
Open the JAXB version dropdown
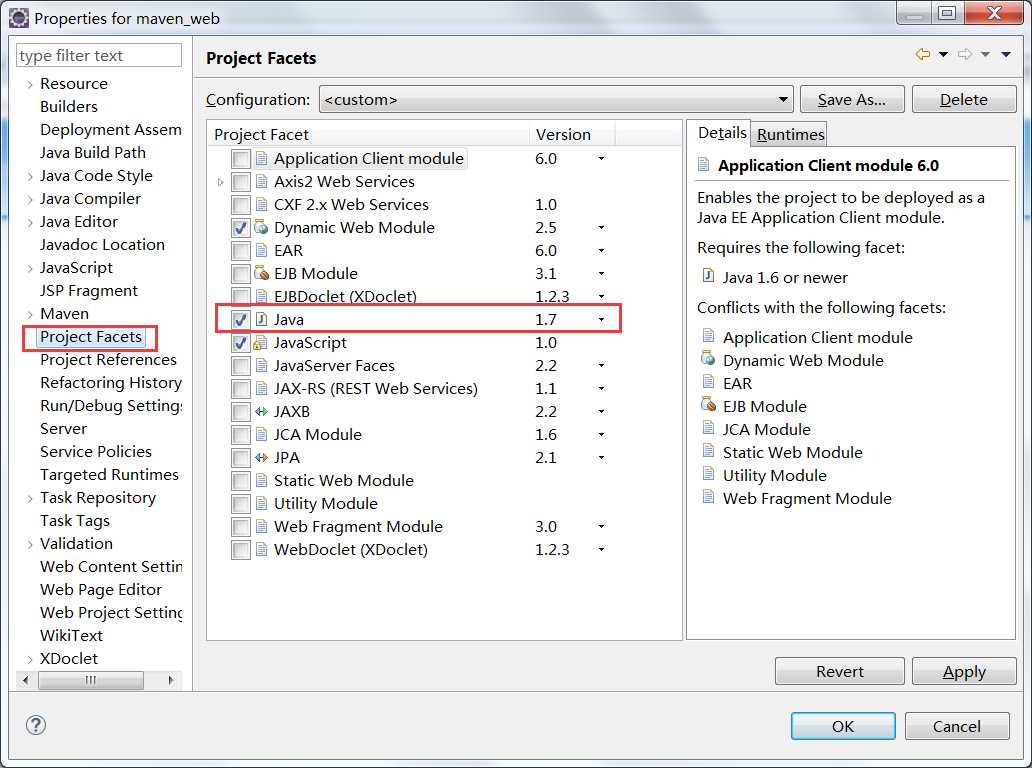tap(601, 413)
